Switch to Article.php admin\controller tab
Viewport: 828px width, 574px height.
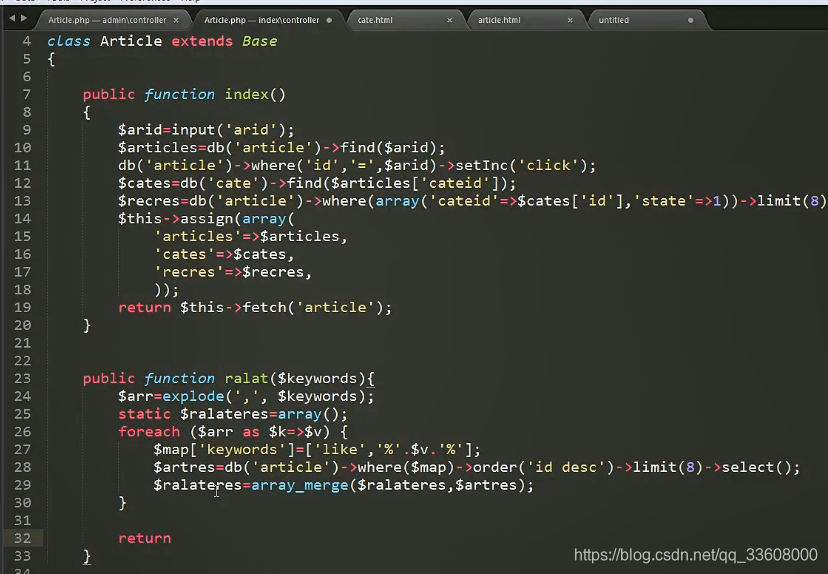pos(107,20)
